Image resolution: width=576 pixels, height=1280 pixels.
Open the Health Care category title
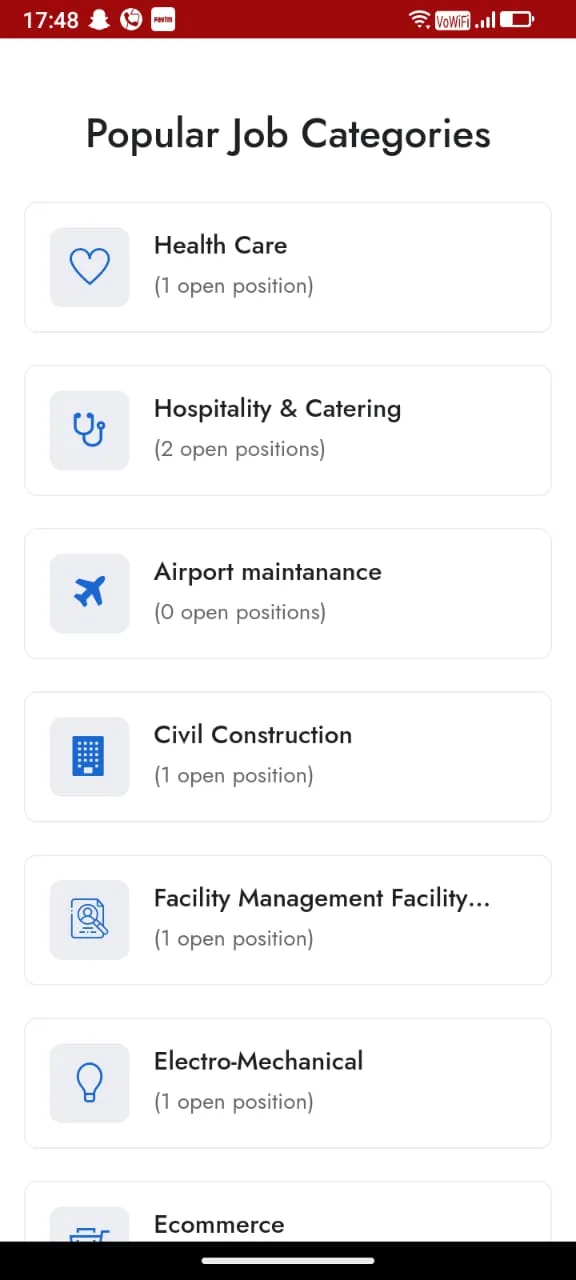220,245
